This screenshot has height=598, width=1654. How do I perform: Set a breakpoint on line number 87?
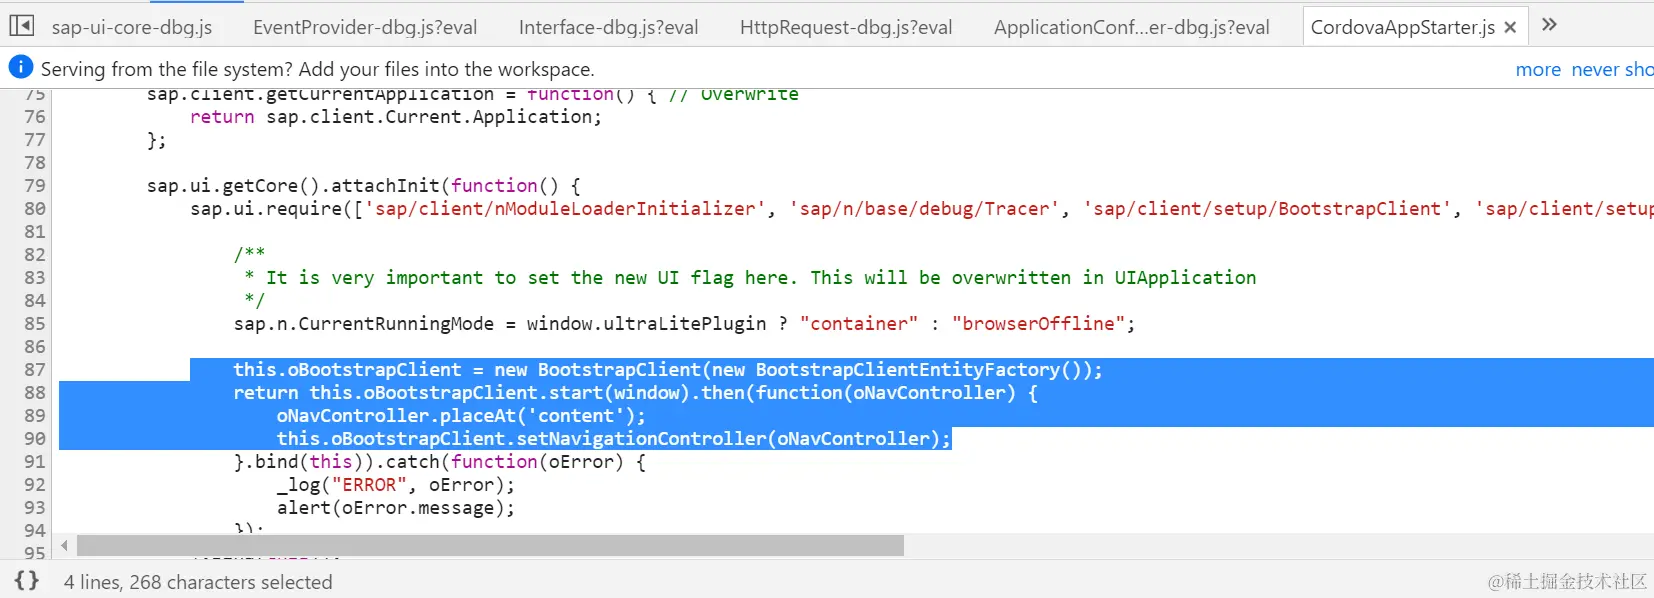click(x=35, y=369)
